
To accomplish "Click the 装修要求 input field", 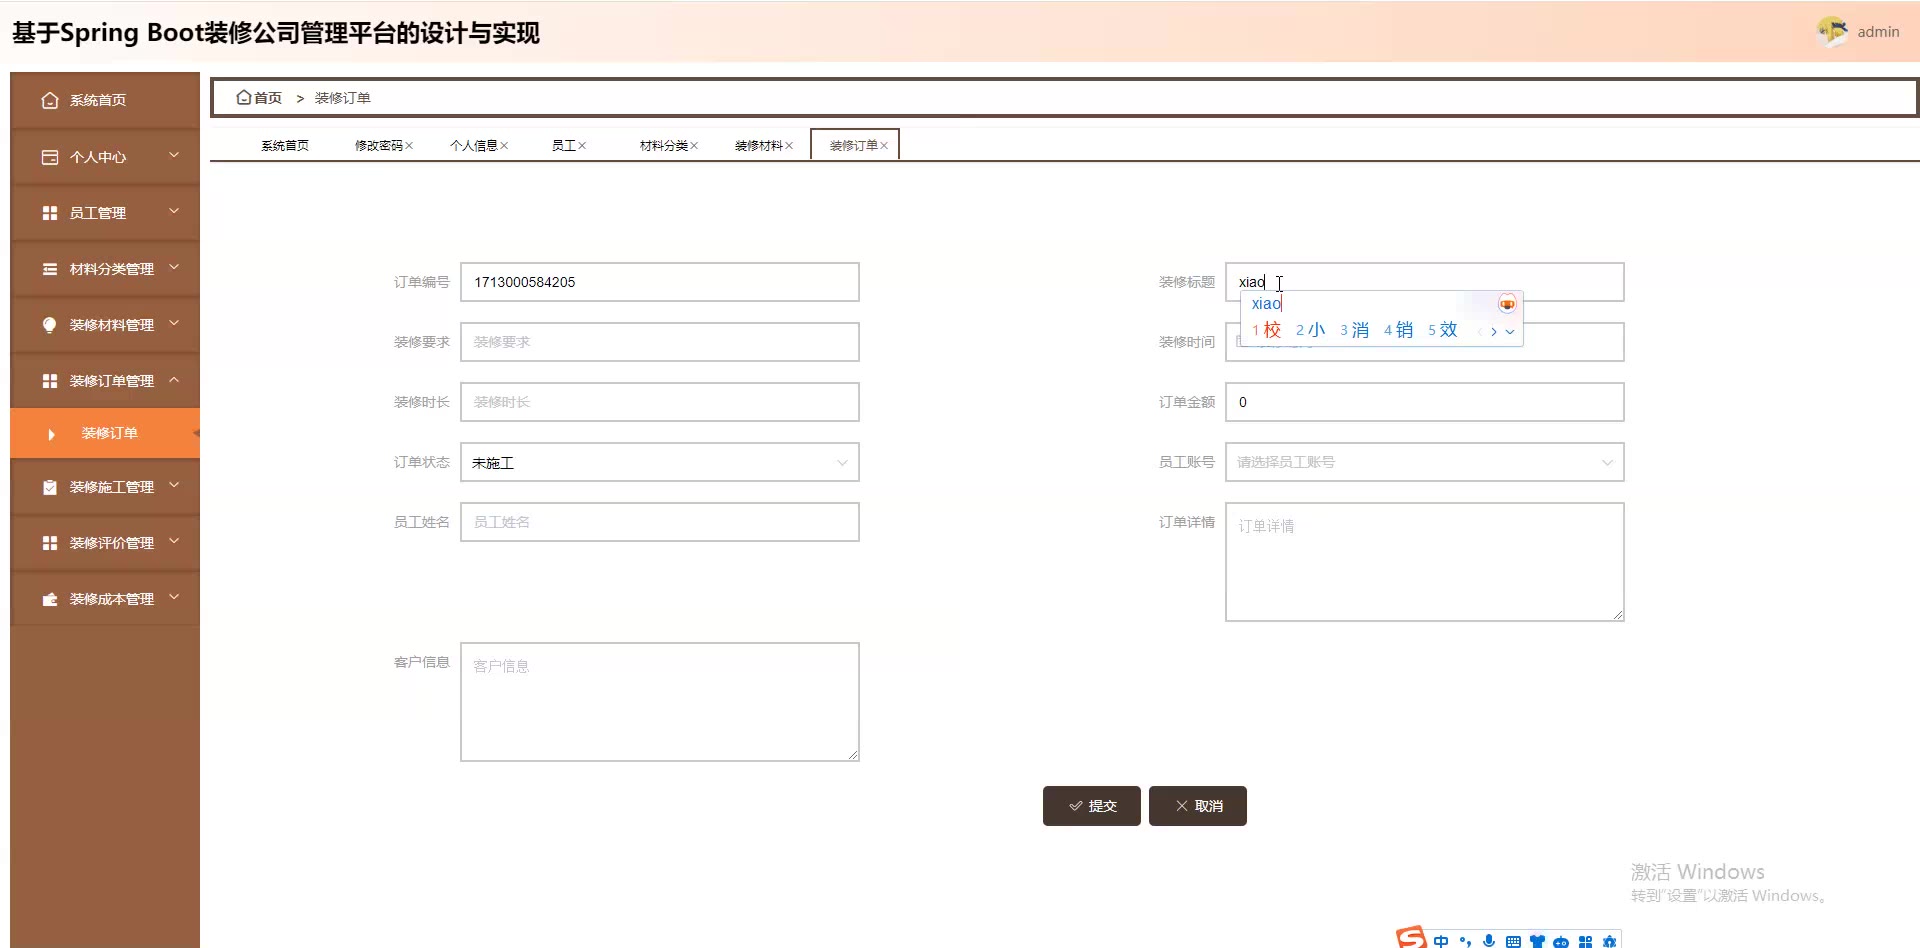I will (x=660, y=342).
